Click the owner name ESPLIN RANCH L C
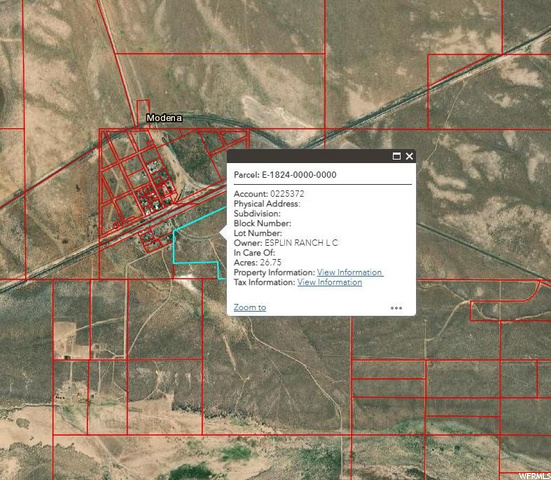This screenshot has width=551, height=480. [301, 243]
